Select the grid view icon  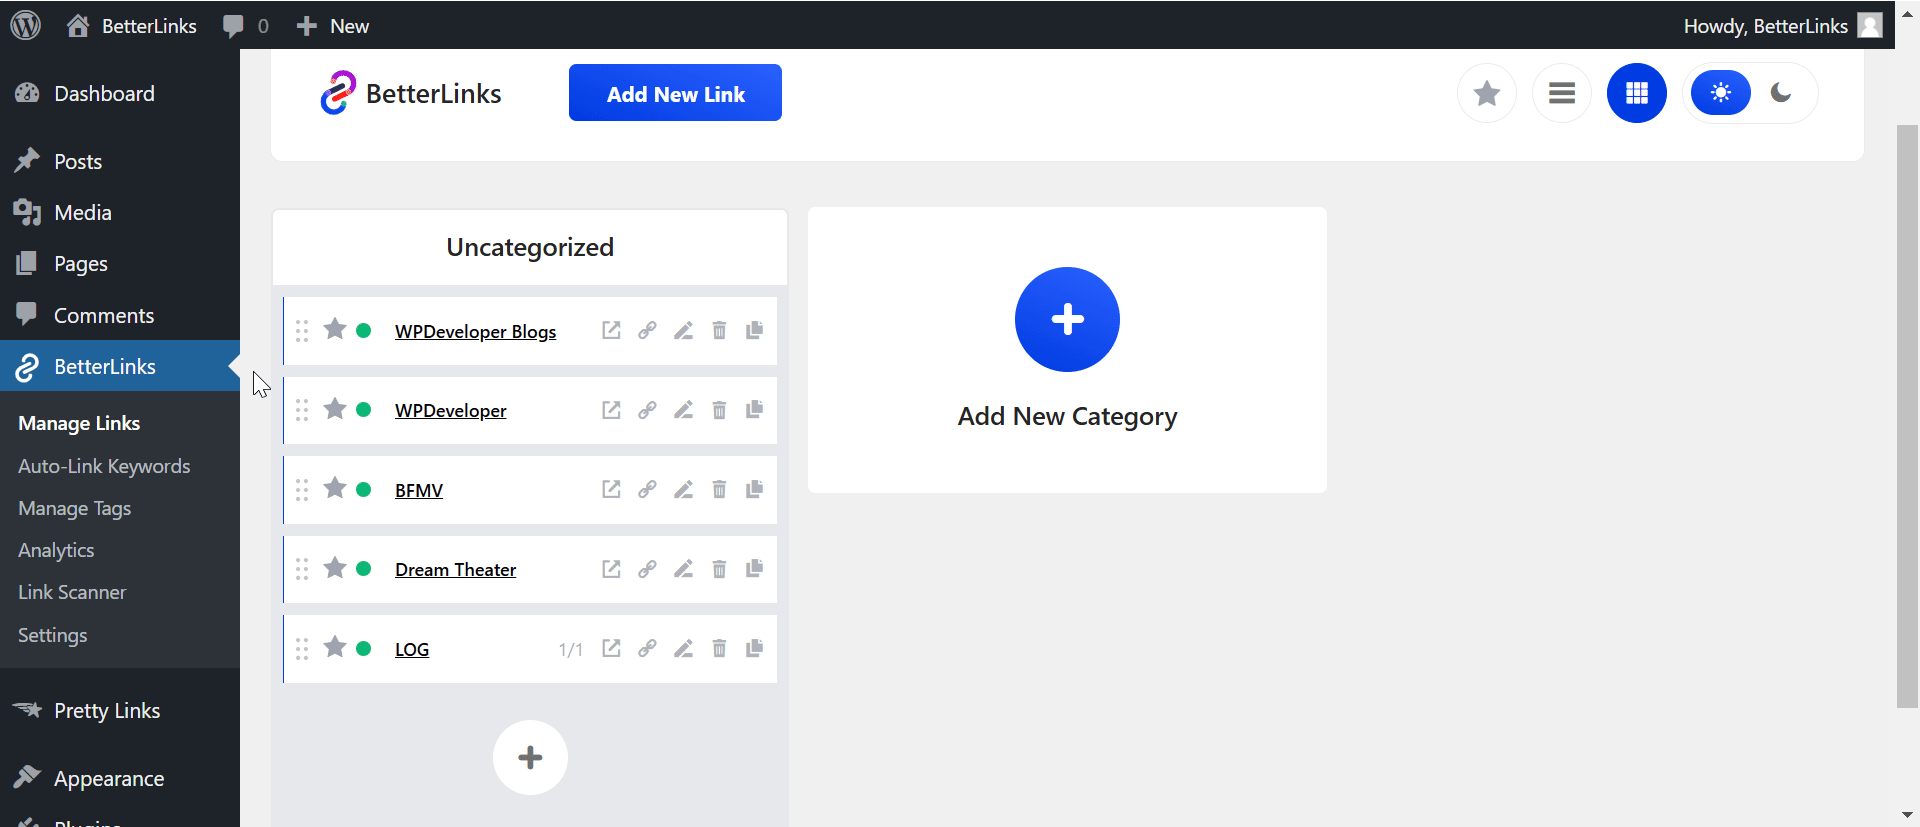[x=1636, y=92]
